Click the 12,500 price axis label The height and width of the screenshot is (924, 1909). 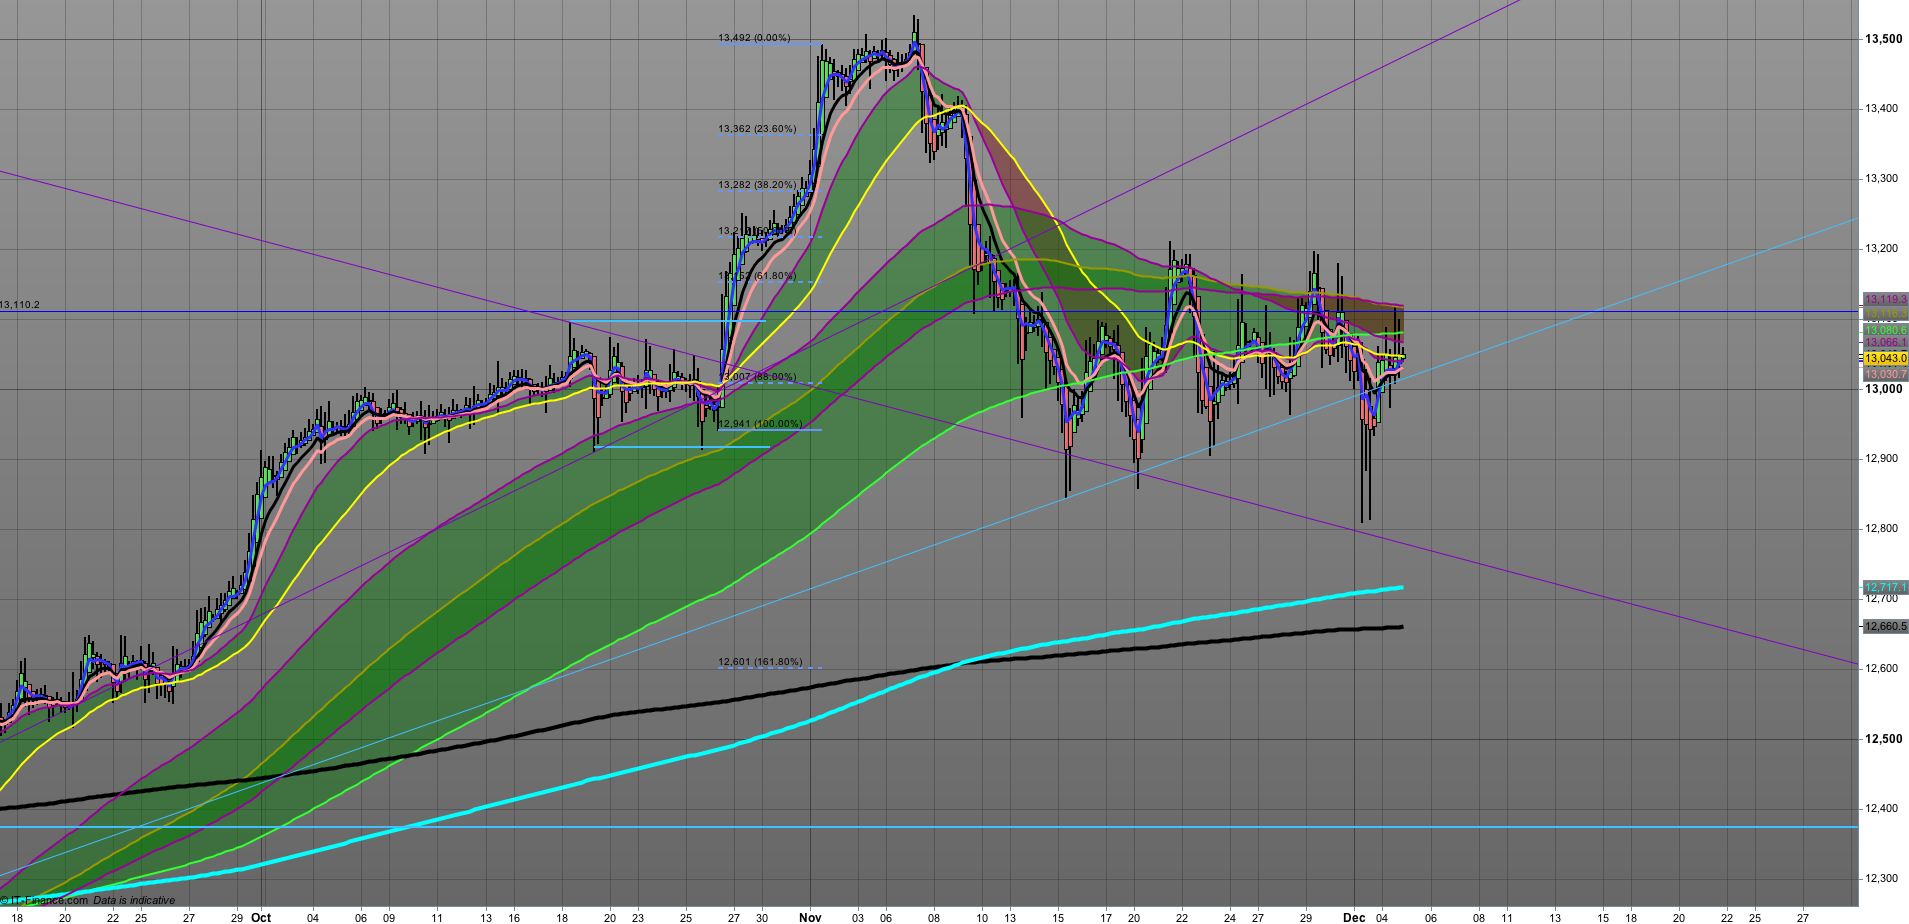(1884, 739)
